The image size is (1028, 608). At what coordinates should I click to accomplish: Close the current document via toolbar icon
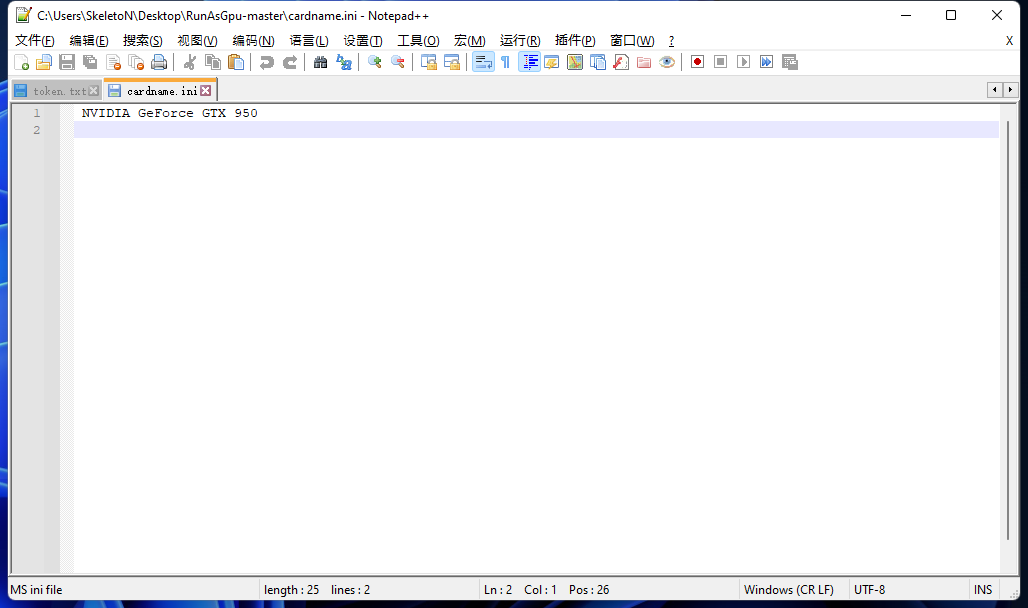113,62
